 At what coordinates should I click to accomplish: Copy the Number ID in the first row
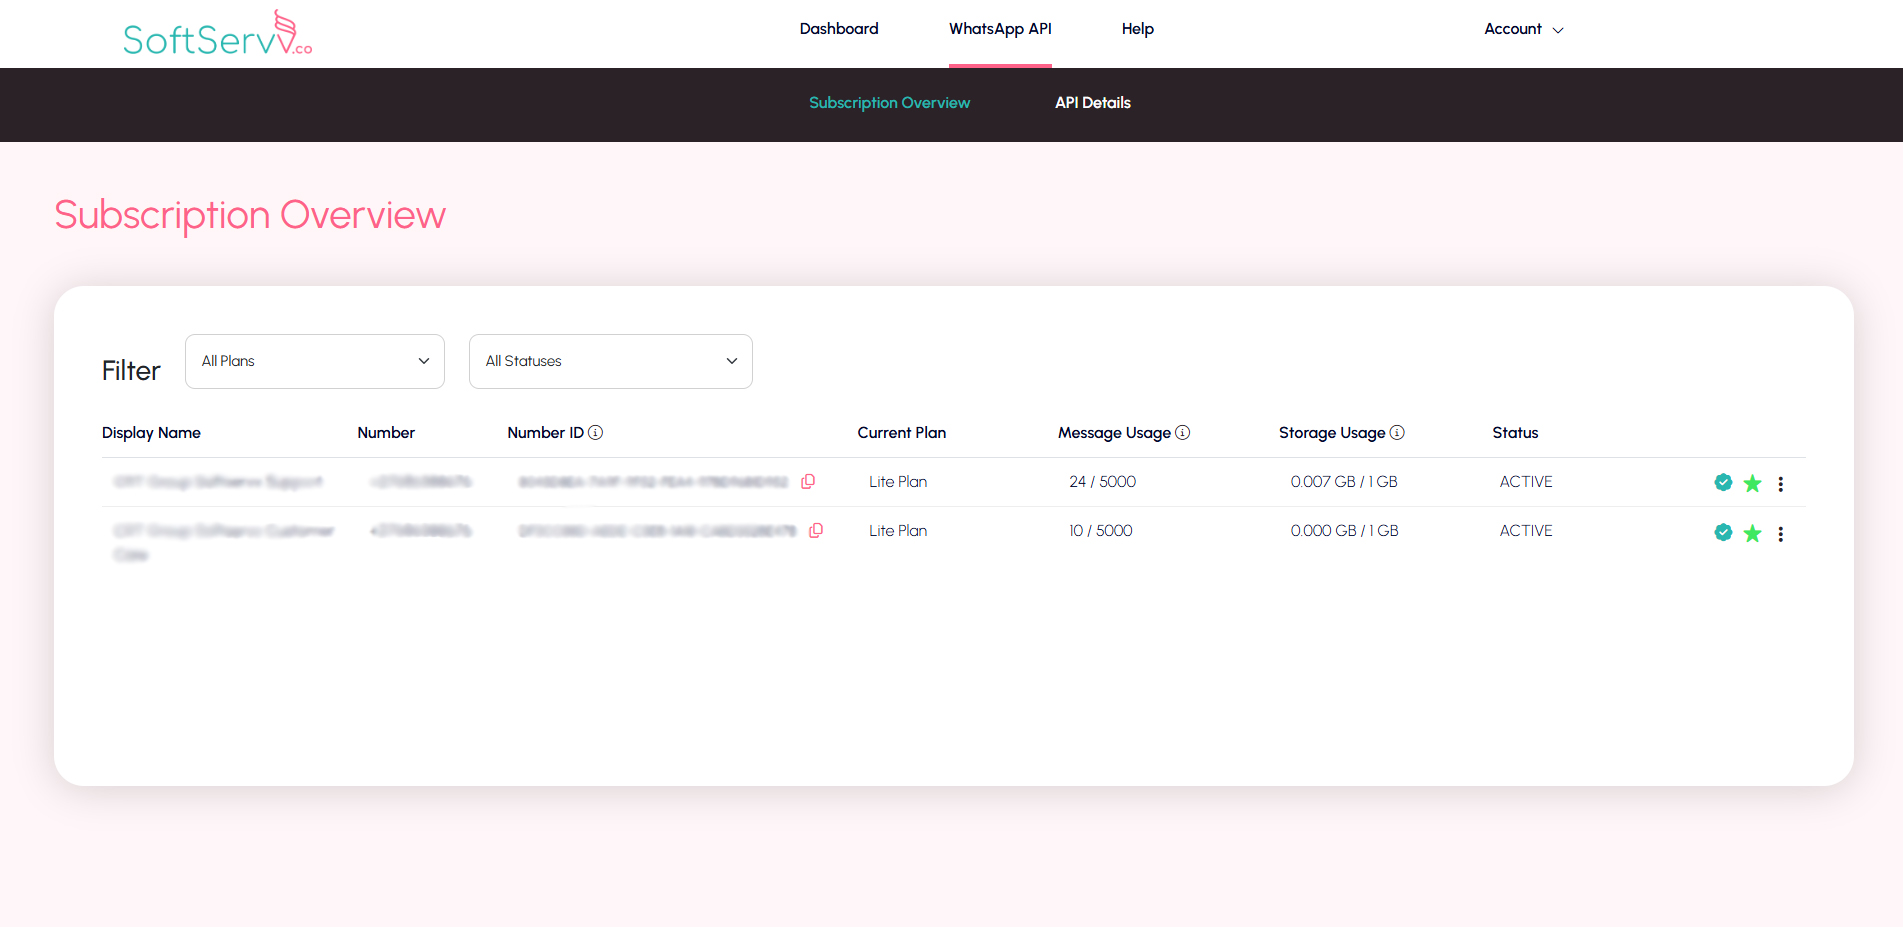(x=808, y=481)
